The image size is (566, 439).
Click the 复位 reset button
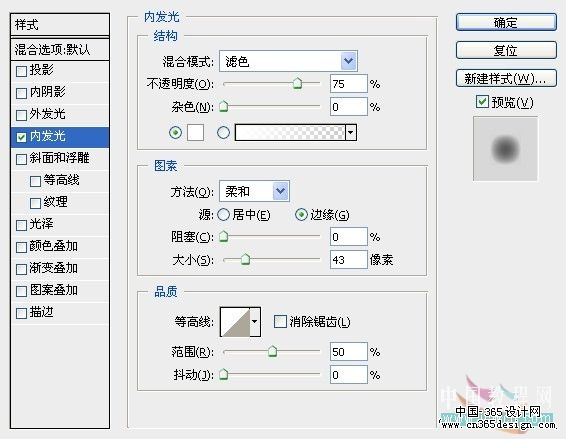click(506, 50)
